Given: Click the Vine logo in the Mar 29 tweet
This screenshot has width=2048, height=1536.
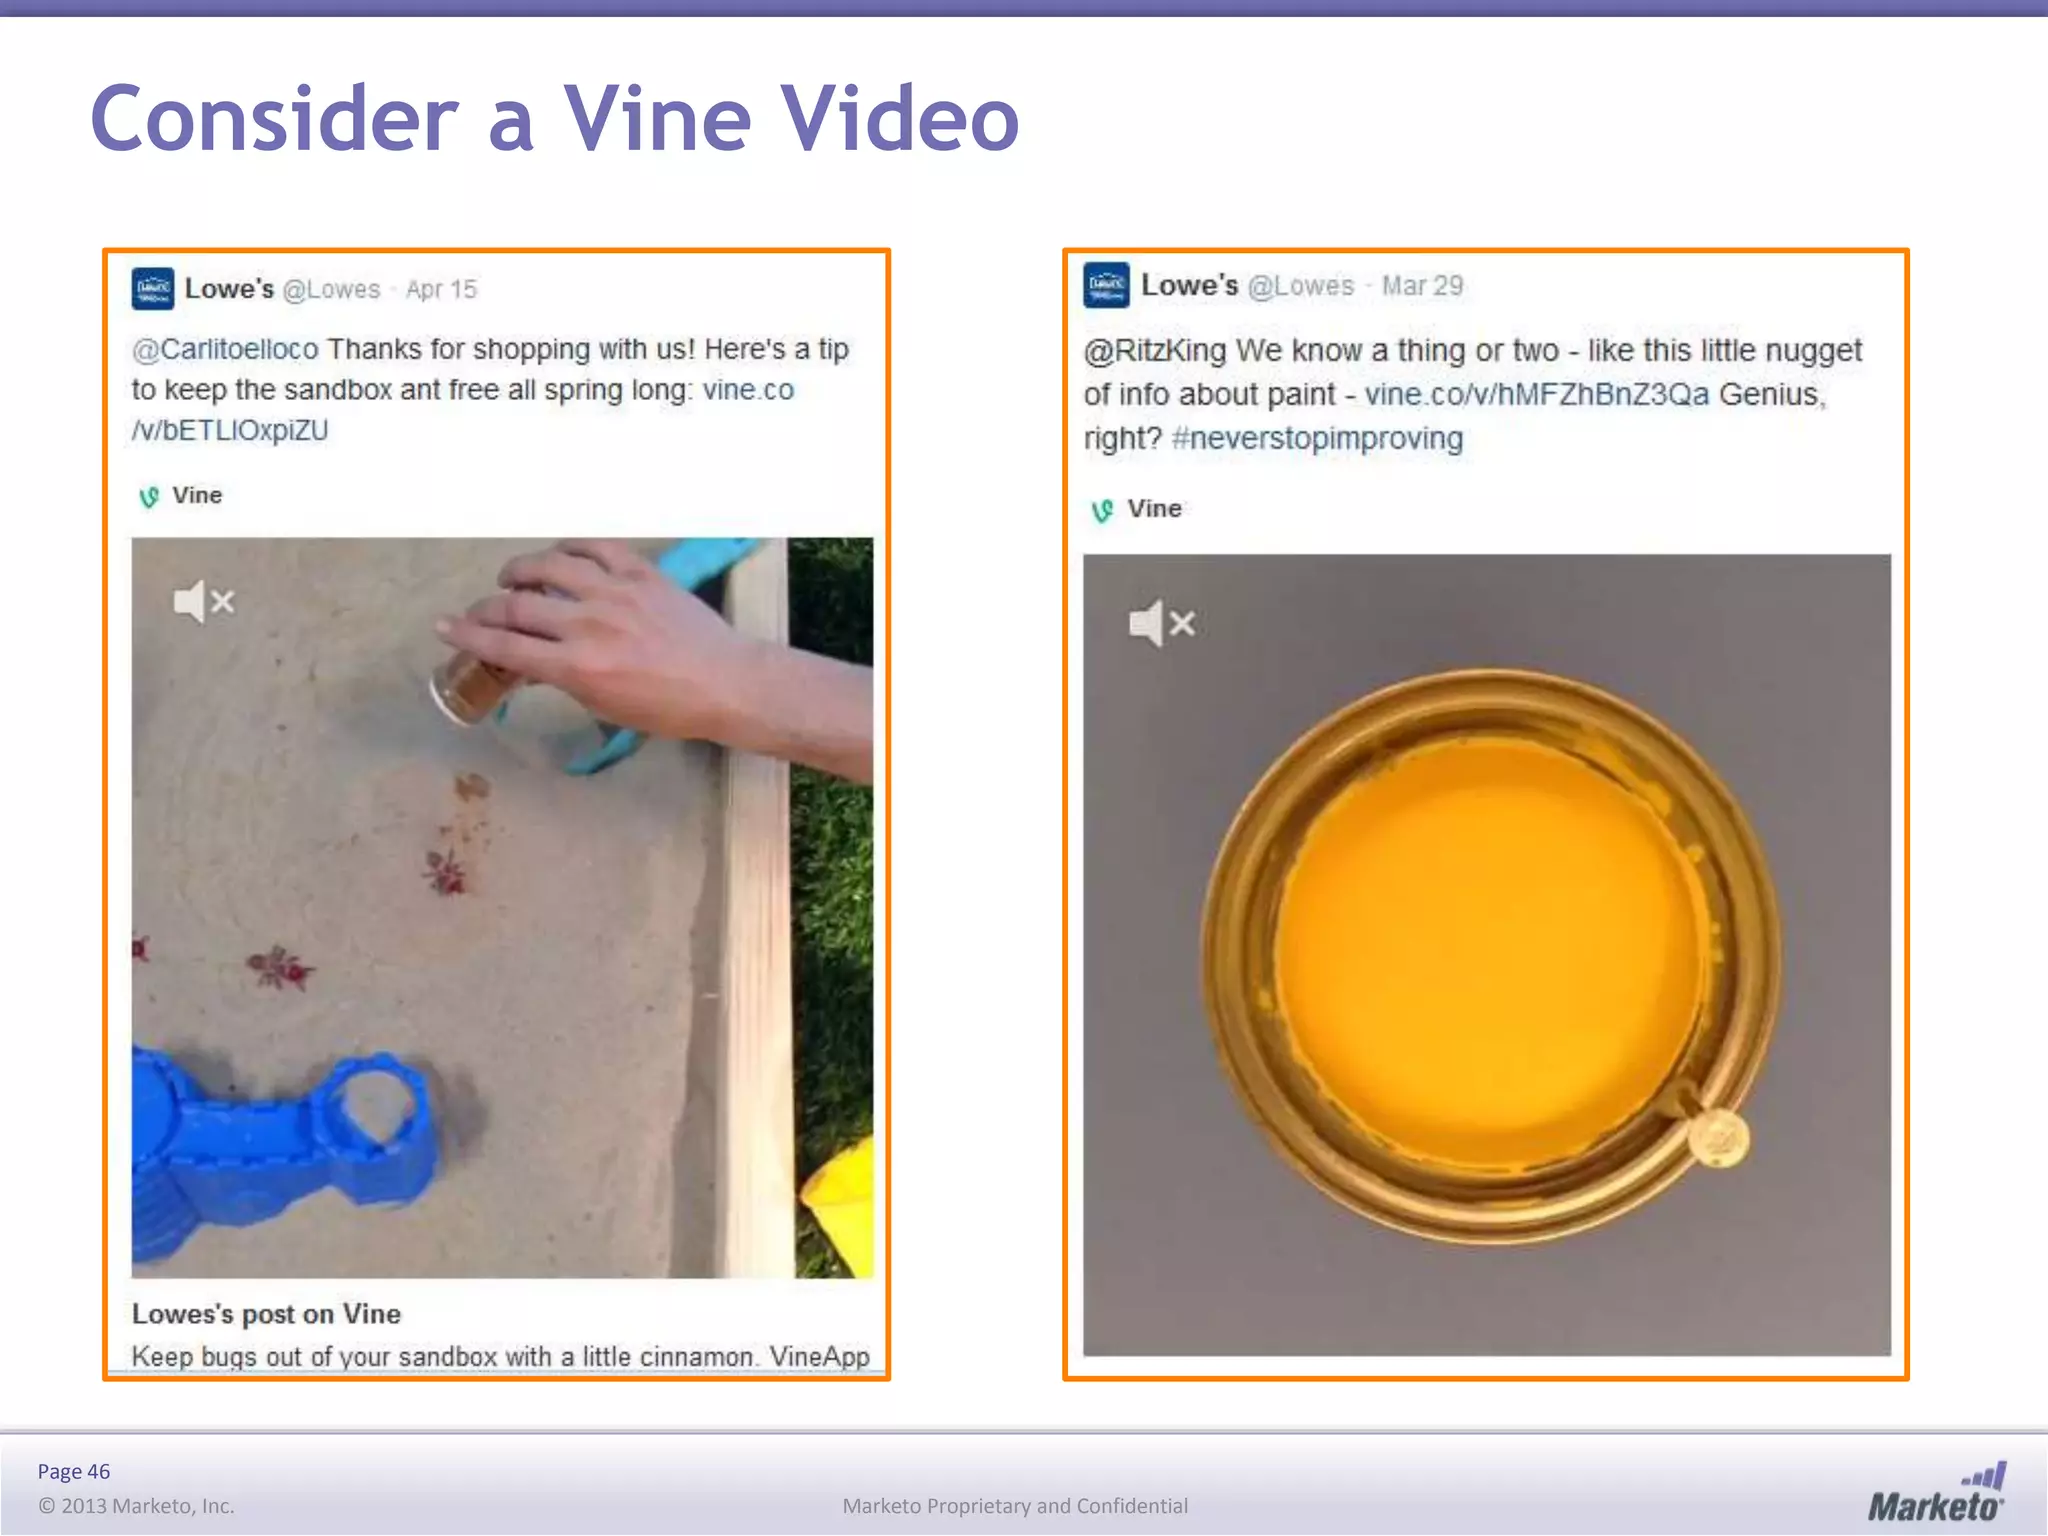Looking at the screenshot, I should [x=1102, y=510].
